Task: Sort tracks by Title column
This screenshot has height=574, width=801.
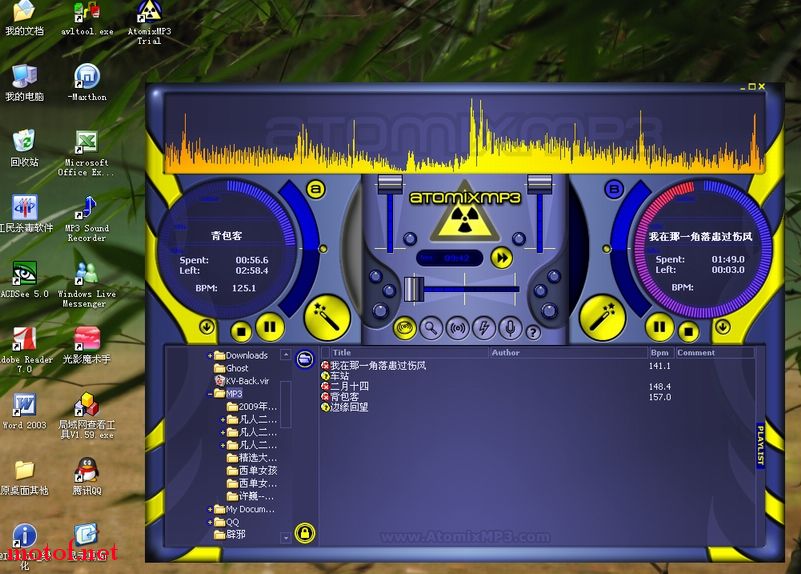Action: pyautogui.click(x=410, y=352)
